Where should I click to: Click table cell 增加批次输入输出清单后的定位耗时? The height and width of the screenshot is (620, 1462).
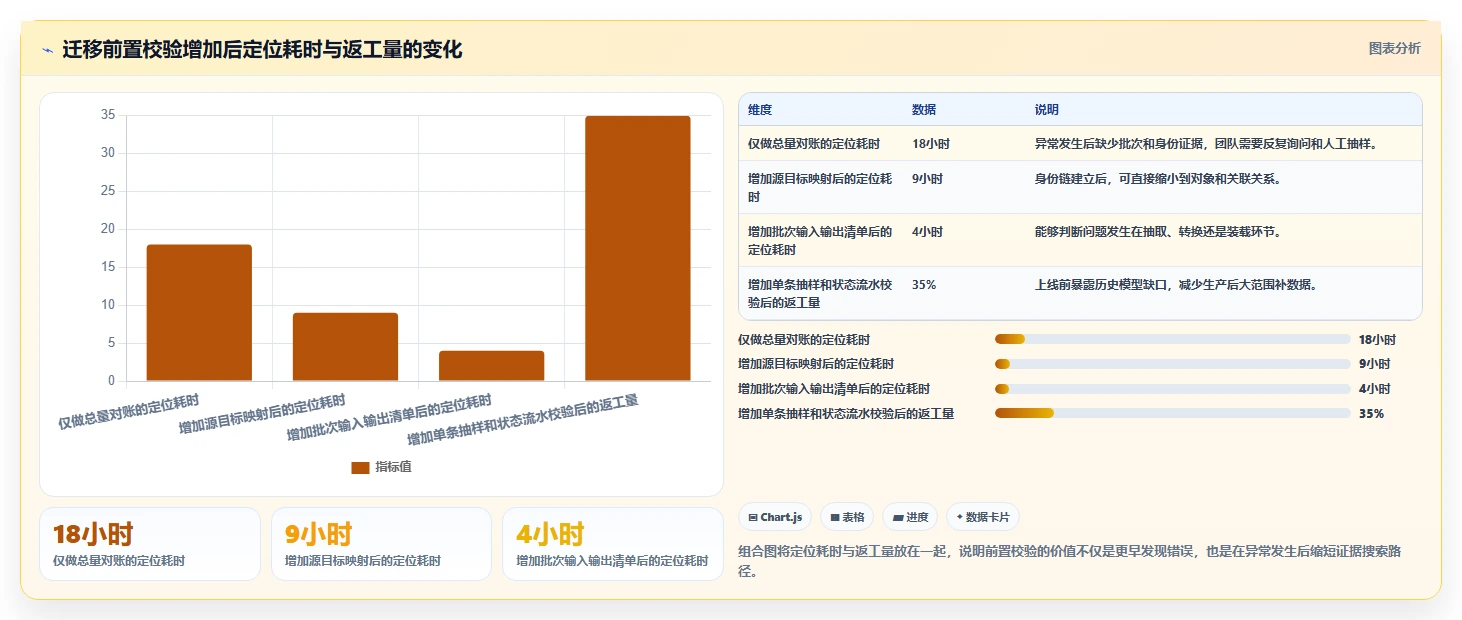click(x=820, y=241)
